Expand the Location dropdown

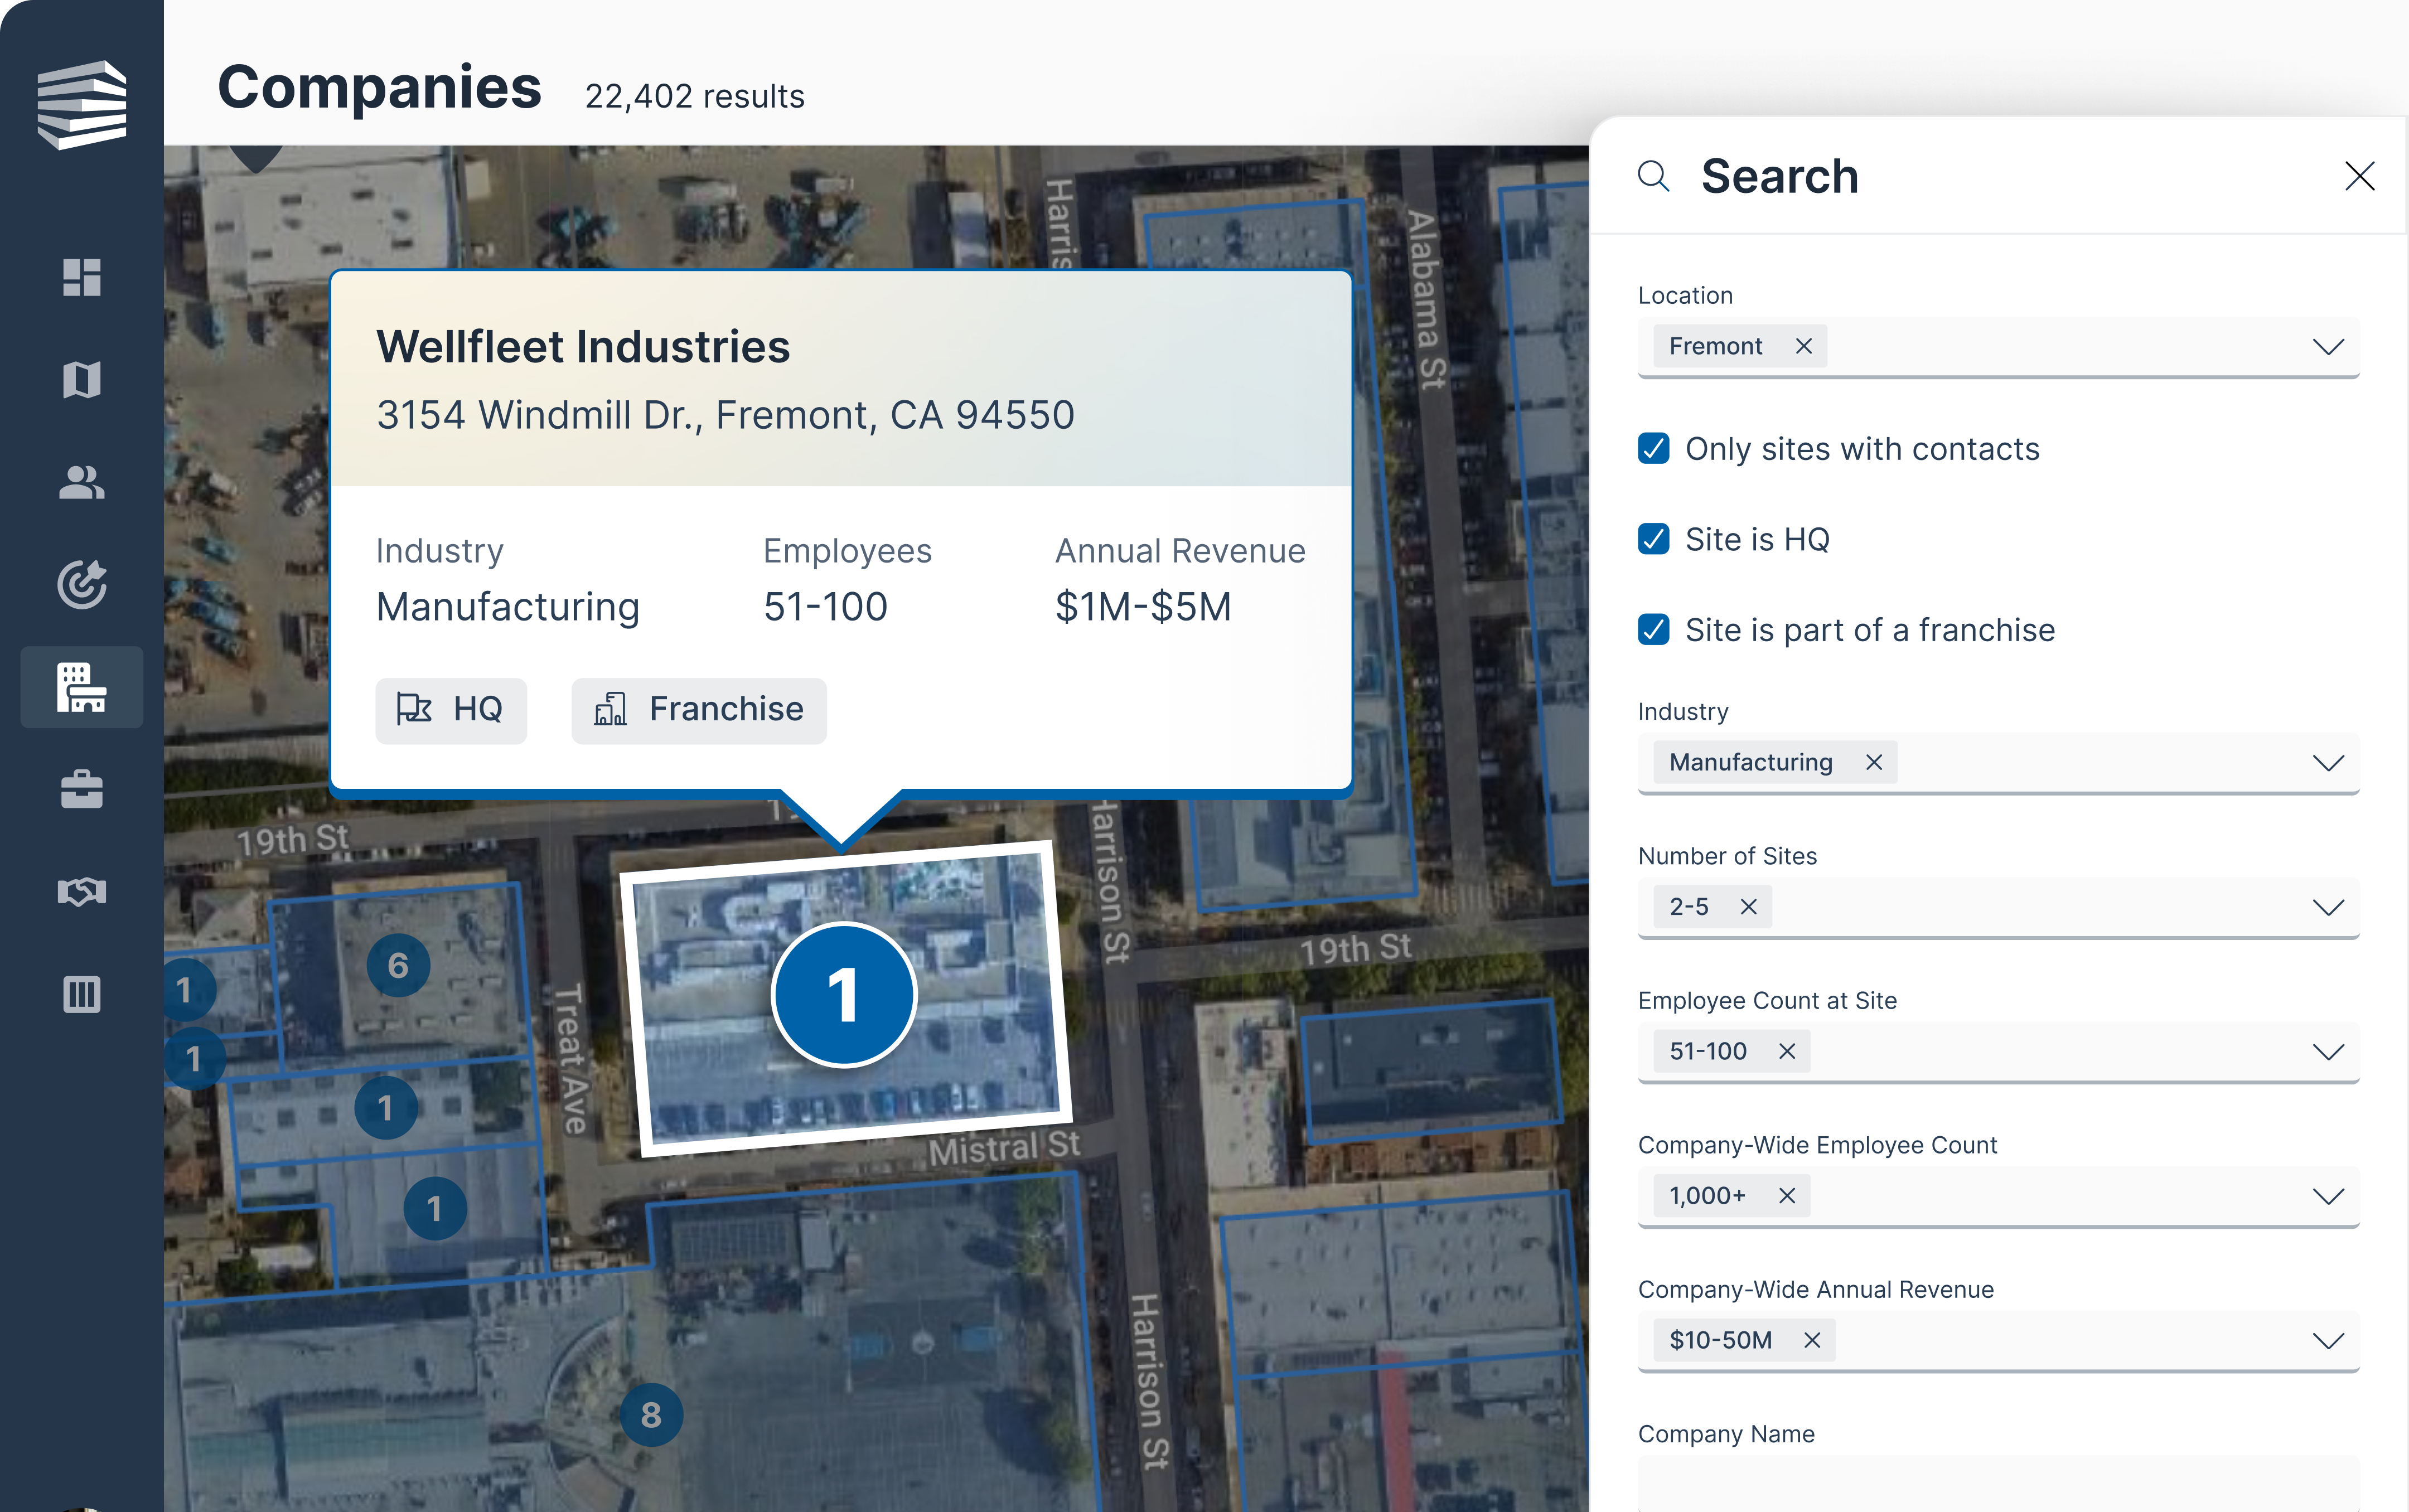pos(2328,347)
